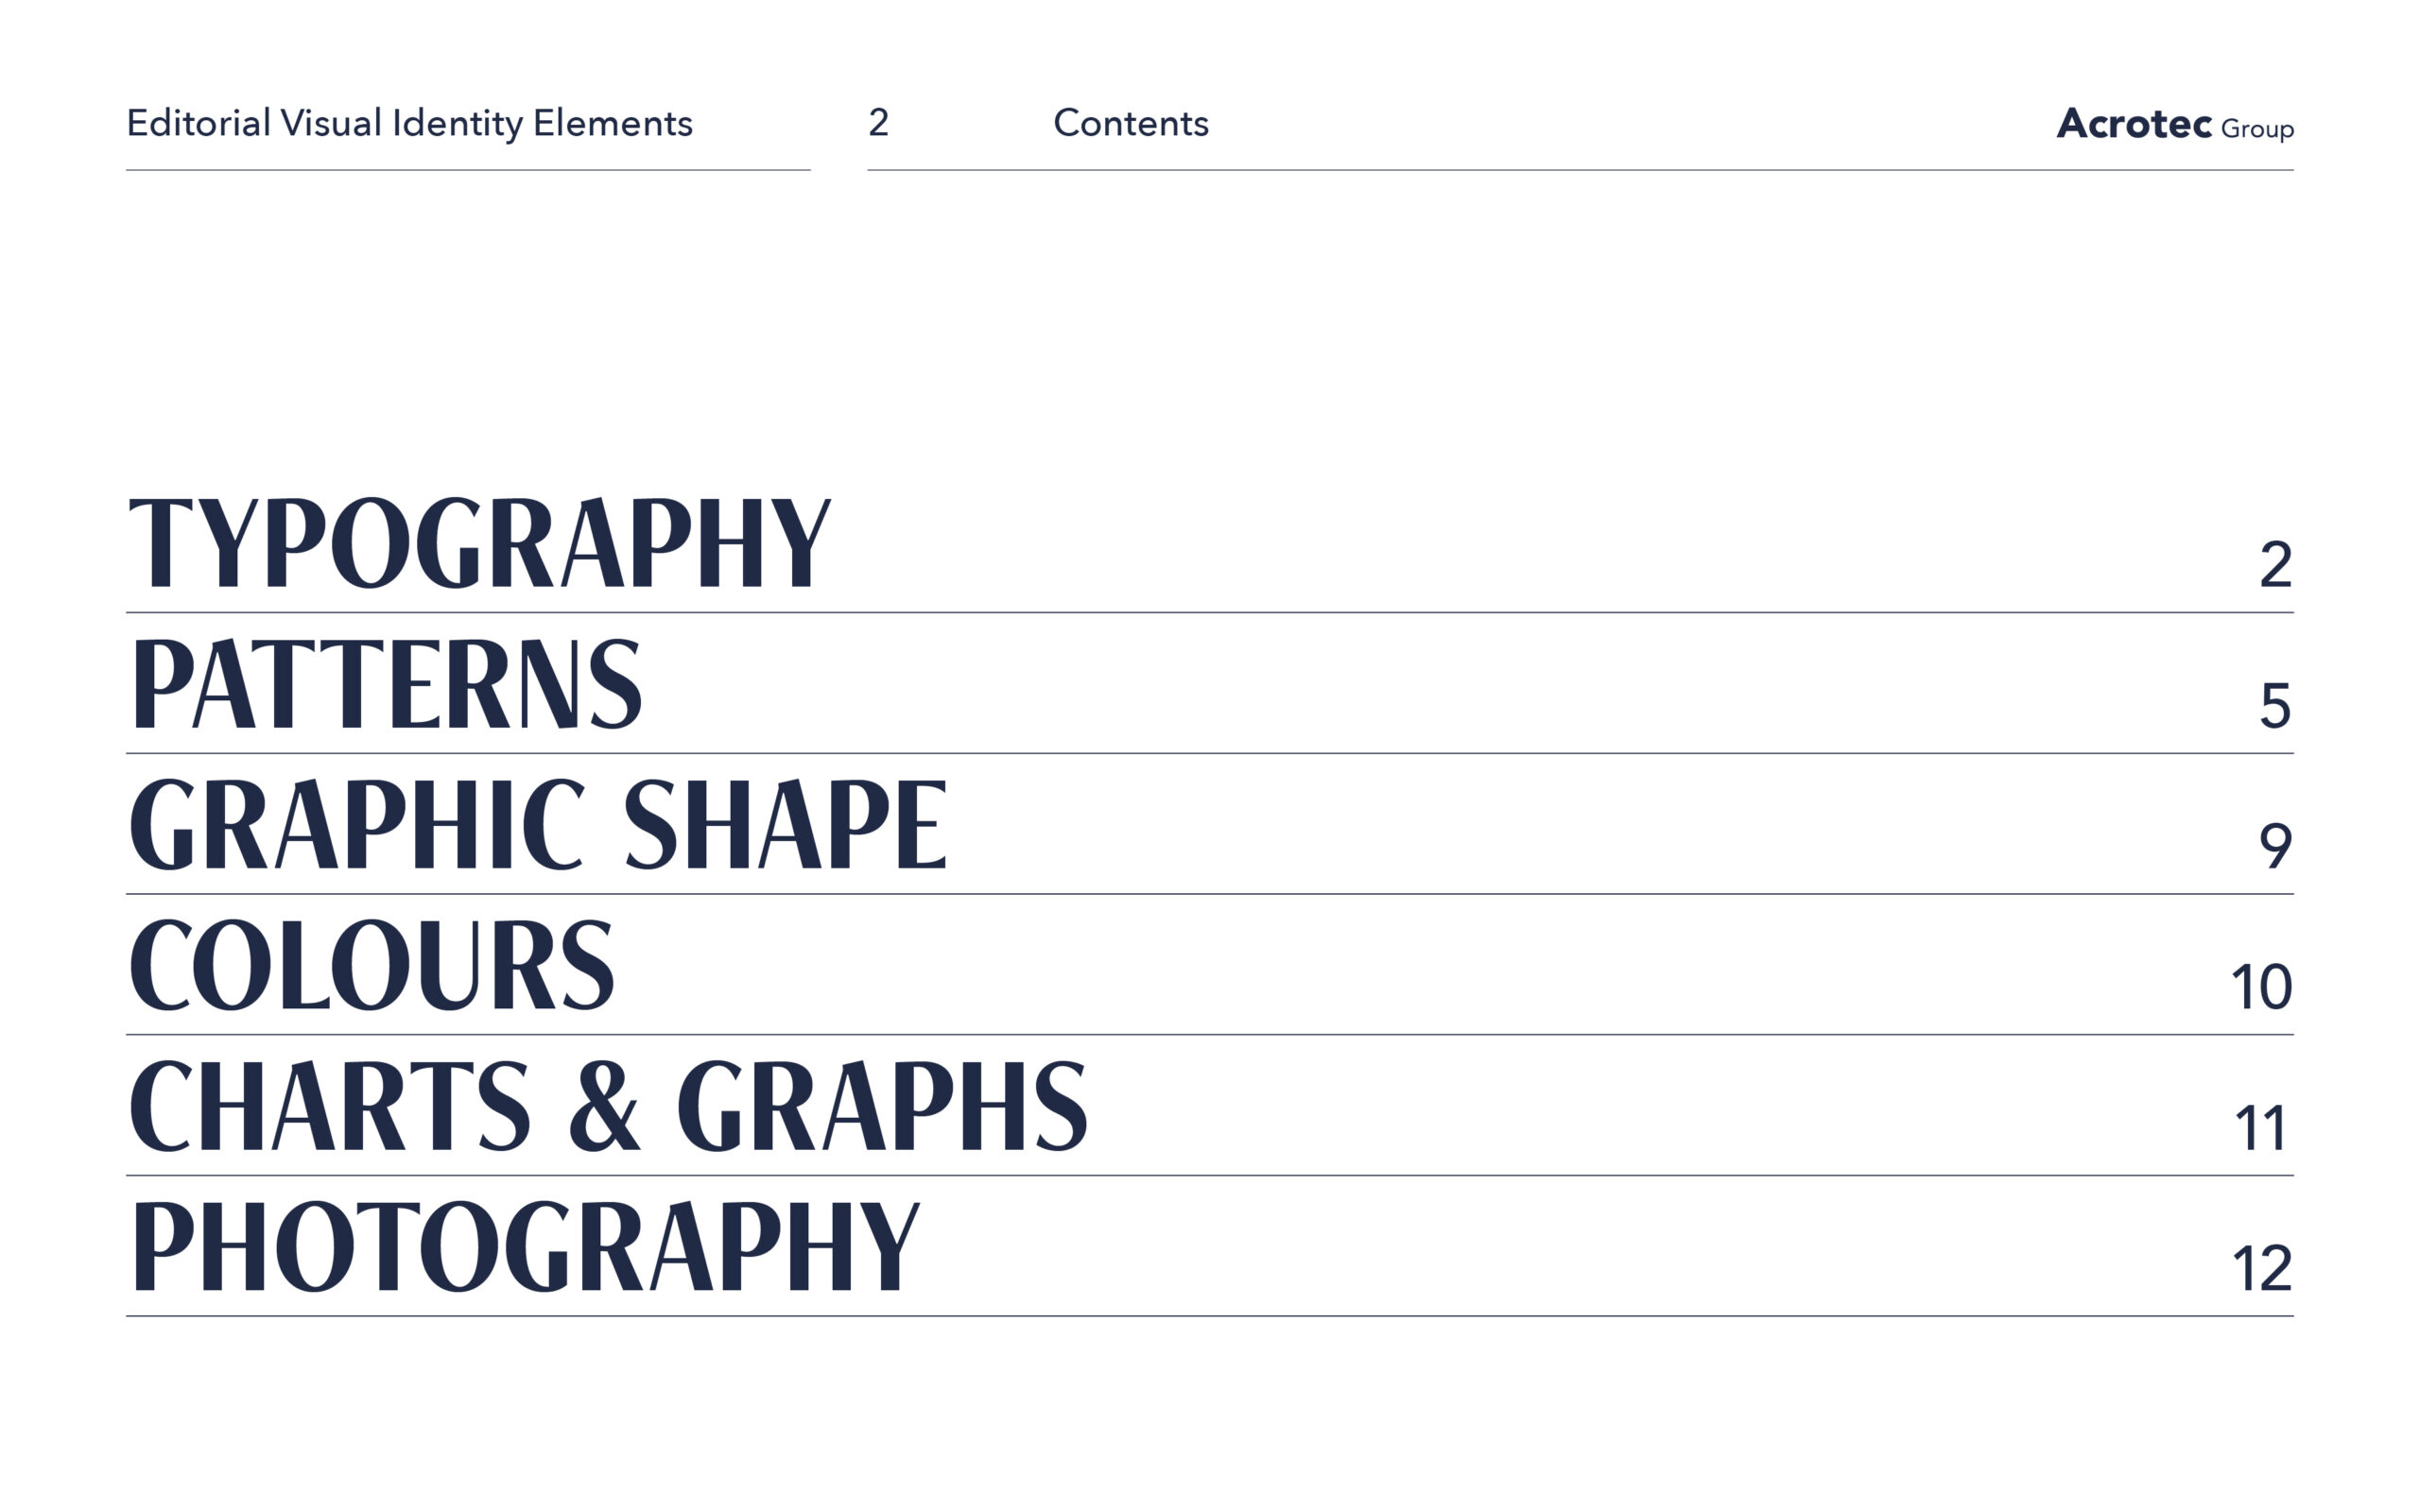Click page number 10 beside Colours
The image size is (2420, 1512).
coord(2261,988)
